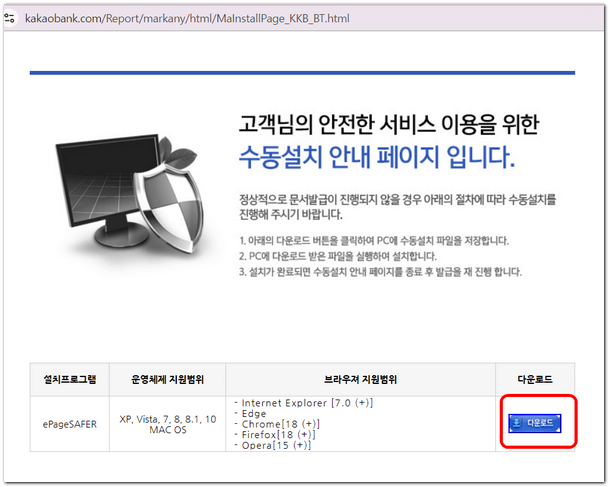Click the Edge line in the browser list

point(251,414)
